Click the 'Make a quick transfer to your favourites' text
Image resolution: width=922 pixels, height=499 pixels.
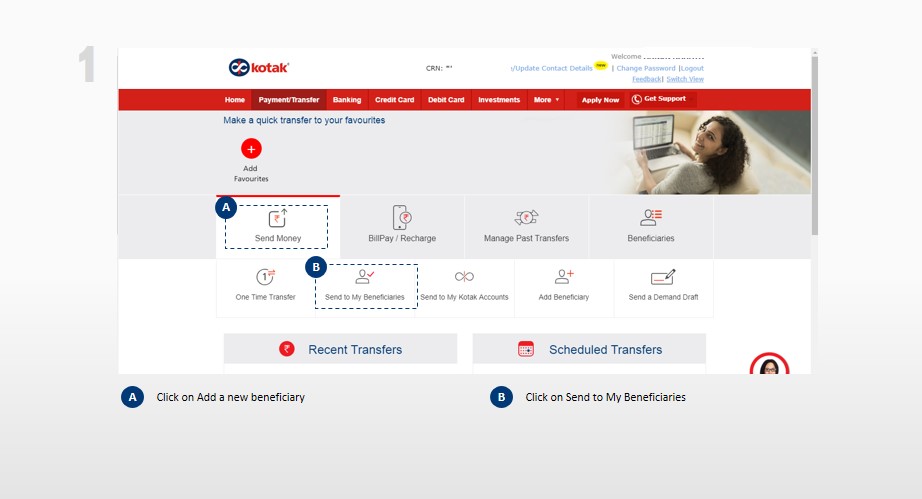click(304, 120)
